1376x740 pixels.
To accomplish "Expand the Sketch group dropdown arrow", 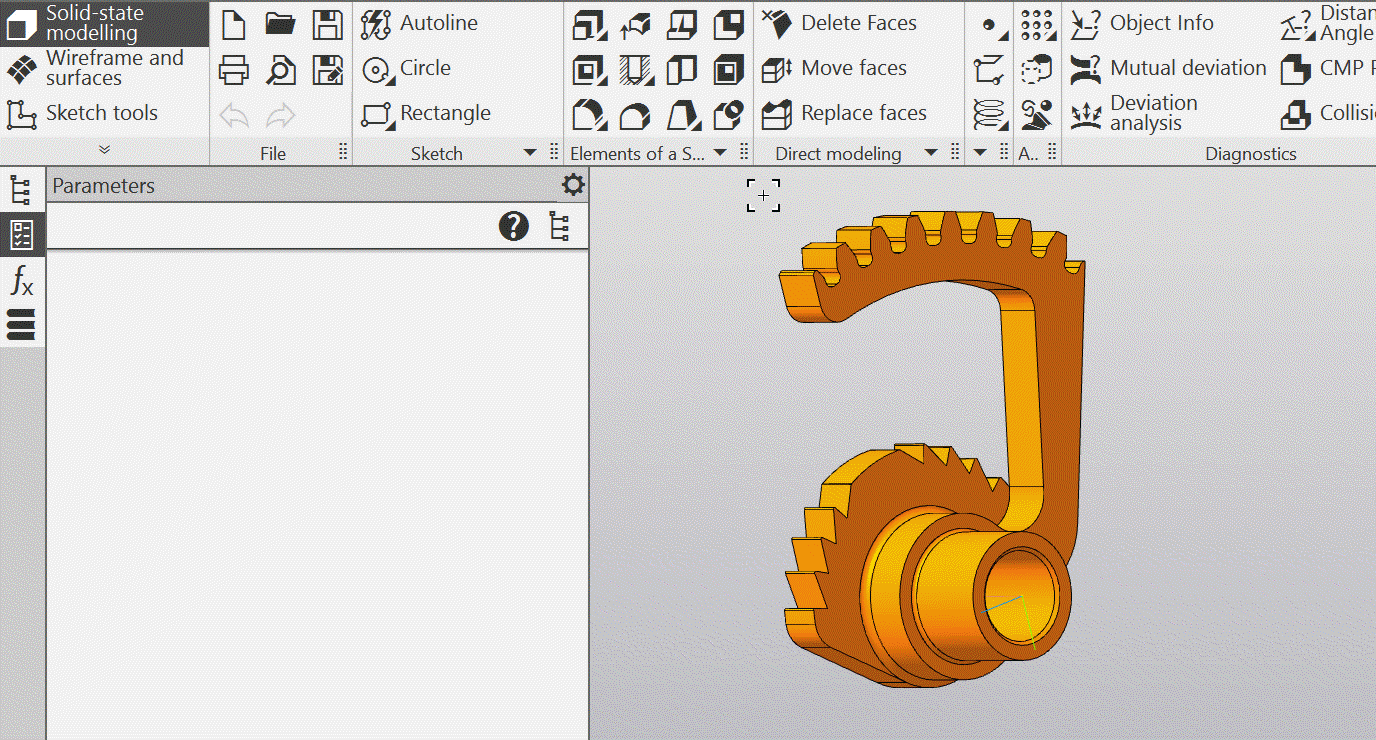I will coord(530,153).
